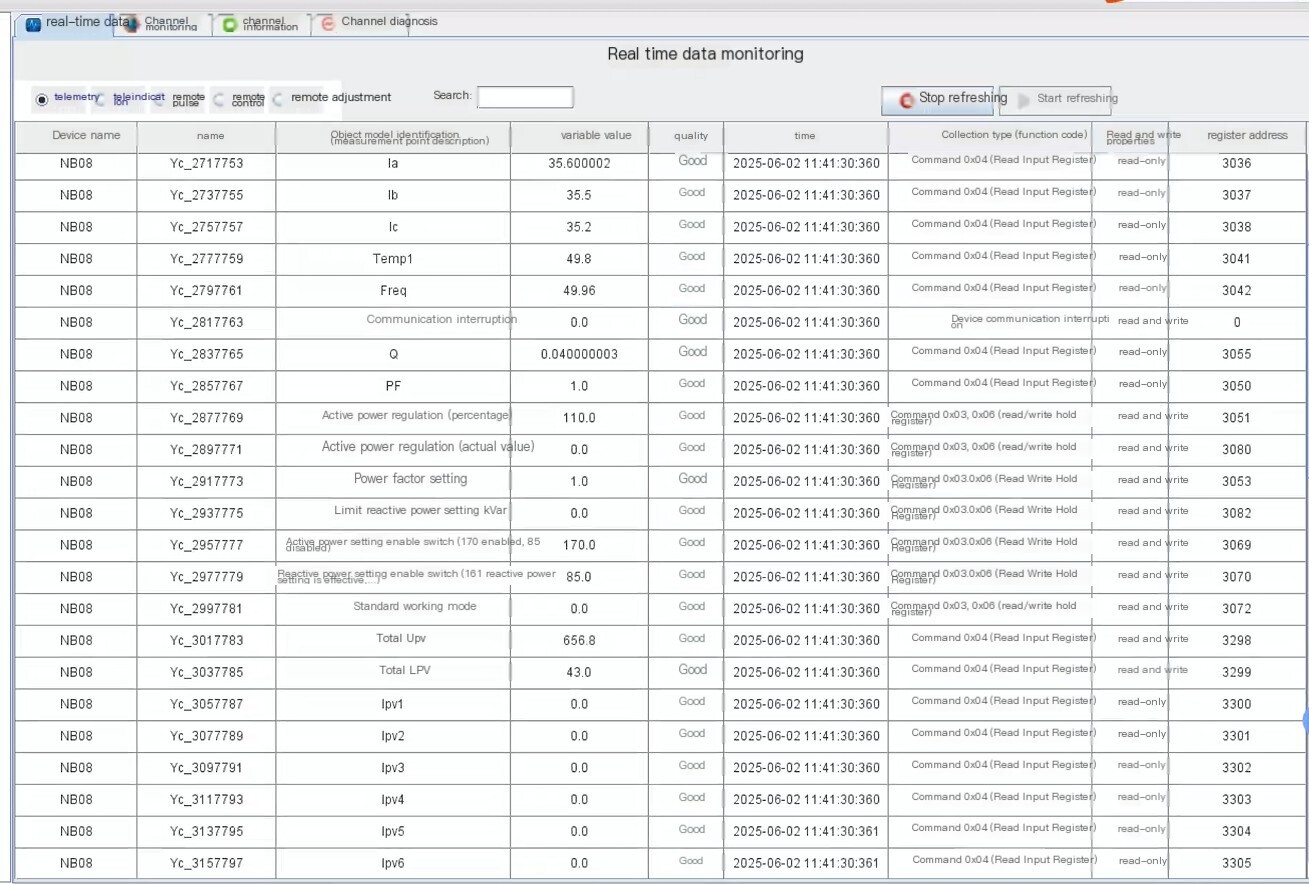The image size is (1309, 884).
Task: Click the green channel information tab icon
Action: [230, 25]
